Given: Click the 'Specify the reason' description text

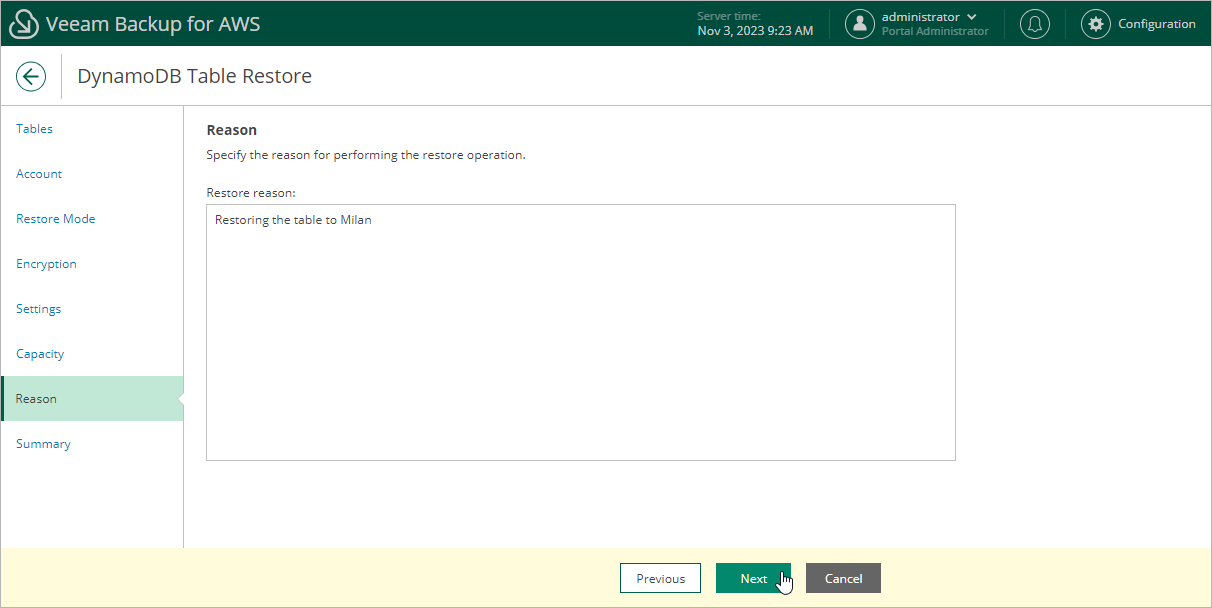Looking at the screenshot, I should point(366,155).
